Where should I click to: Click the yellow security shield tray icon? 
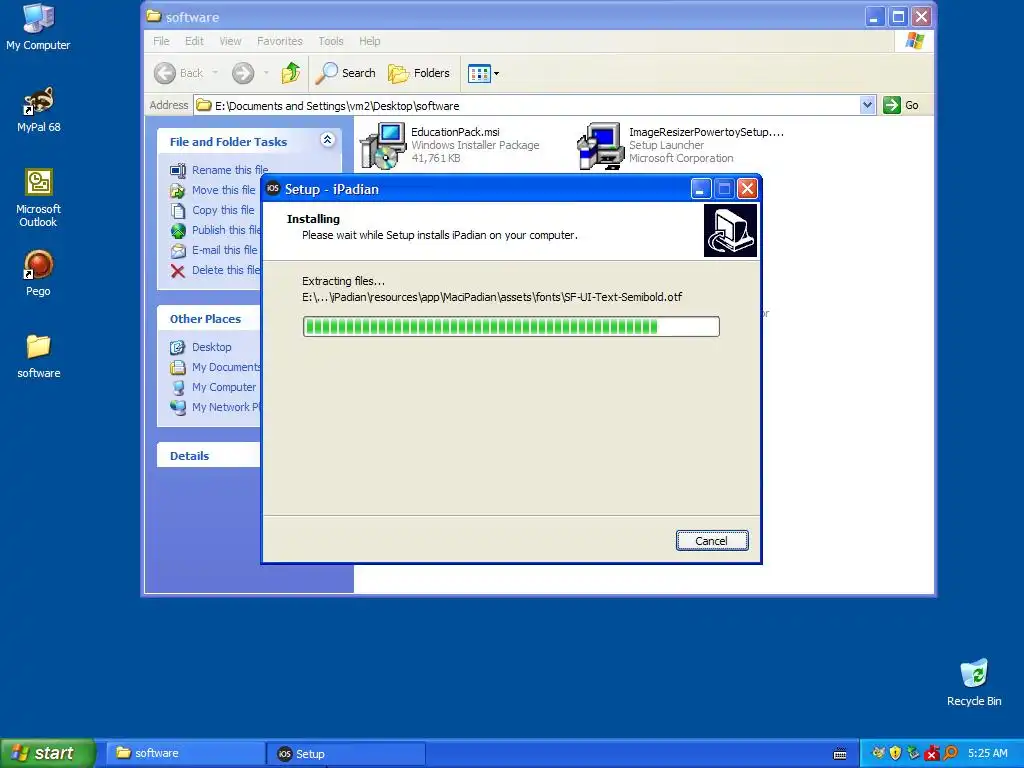(895, 753)
